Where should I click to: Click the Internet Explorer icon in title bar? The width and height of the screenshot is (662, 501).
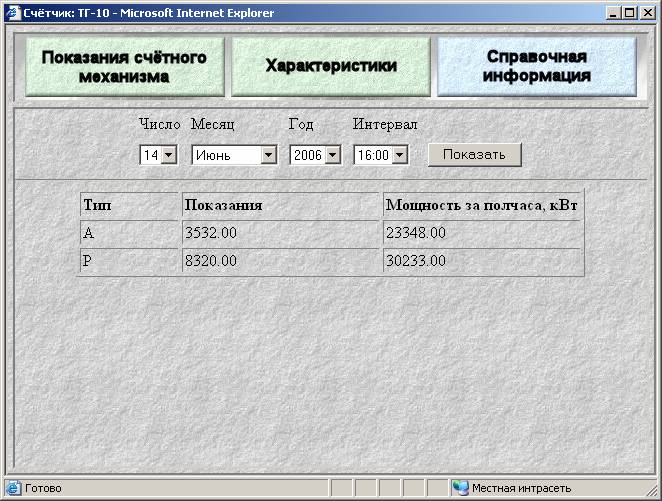(13, 13)
